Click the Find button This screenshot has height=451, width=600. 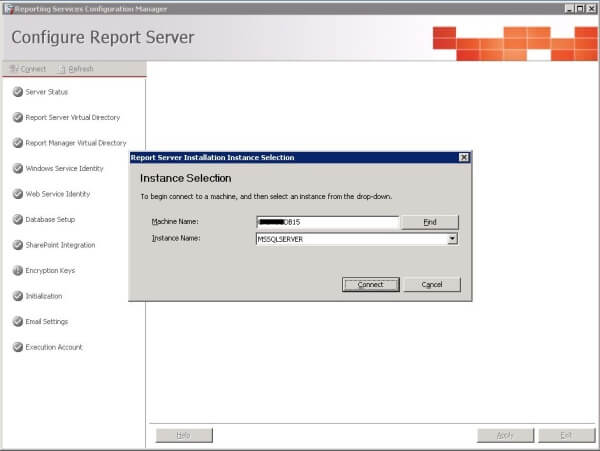point(430,222)
